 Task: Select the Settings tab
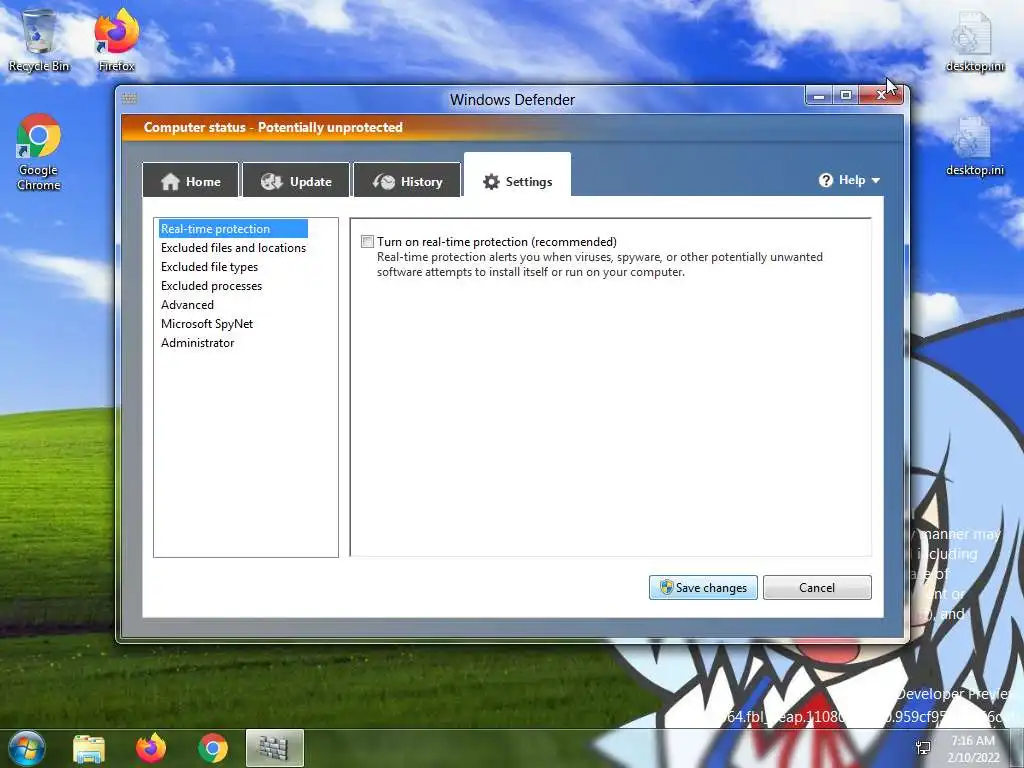[517, 176]
